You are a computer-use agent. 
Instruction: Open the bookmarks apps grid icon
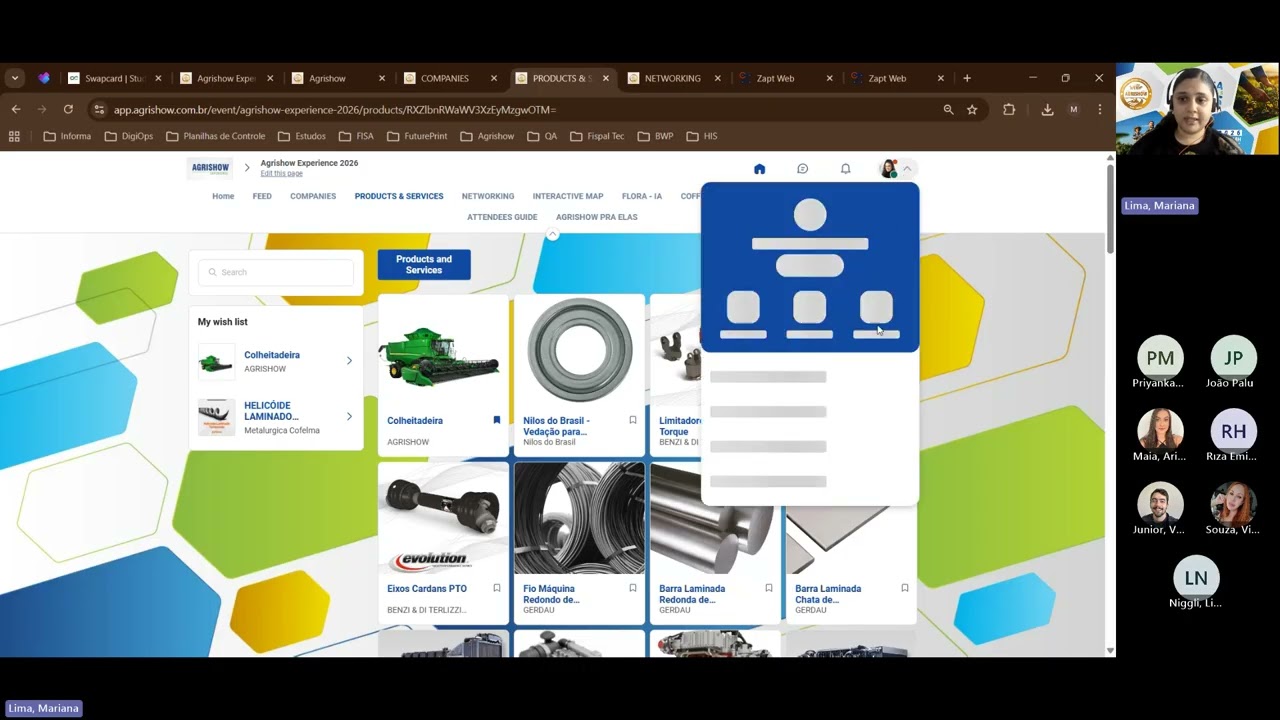click(14, 136)
